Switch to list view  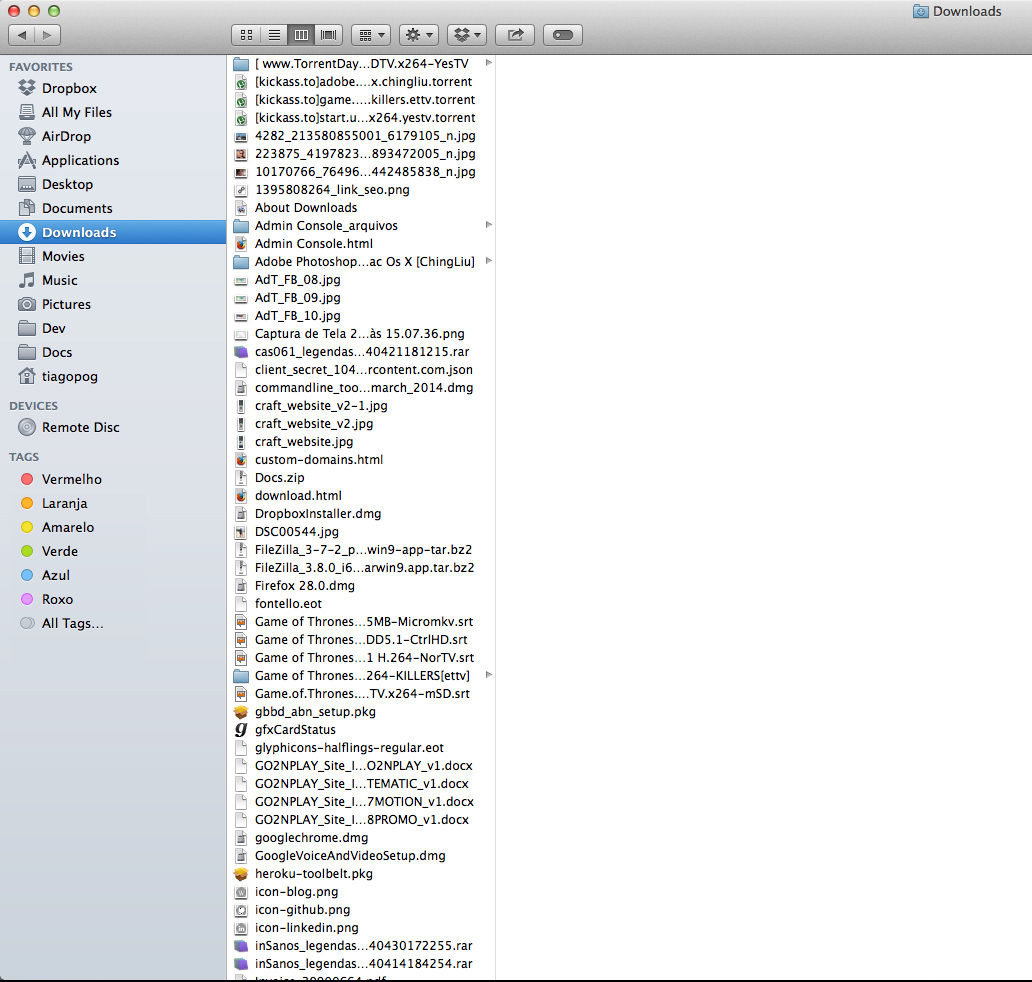[x=274, y=34]
